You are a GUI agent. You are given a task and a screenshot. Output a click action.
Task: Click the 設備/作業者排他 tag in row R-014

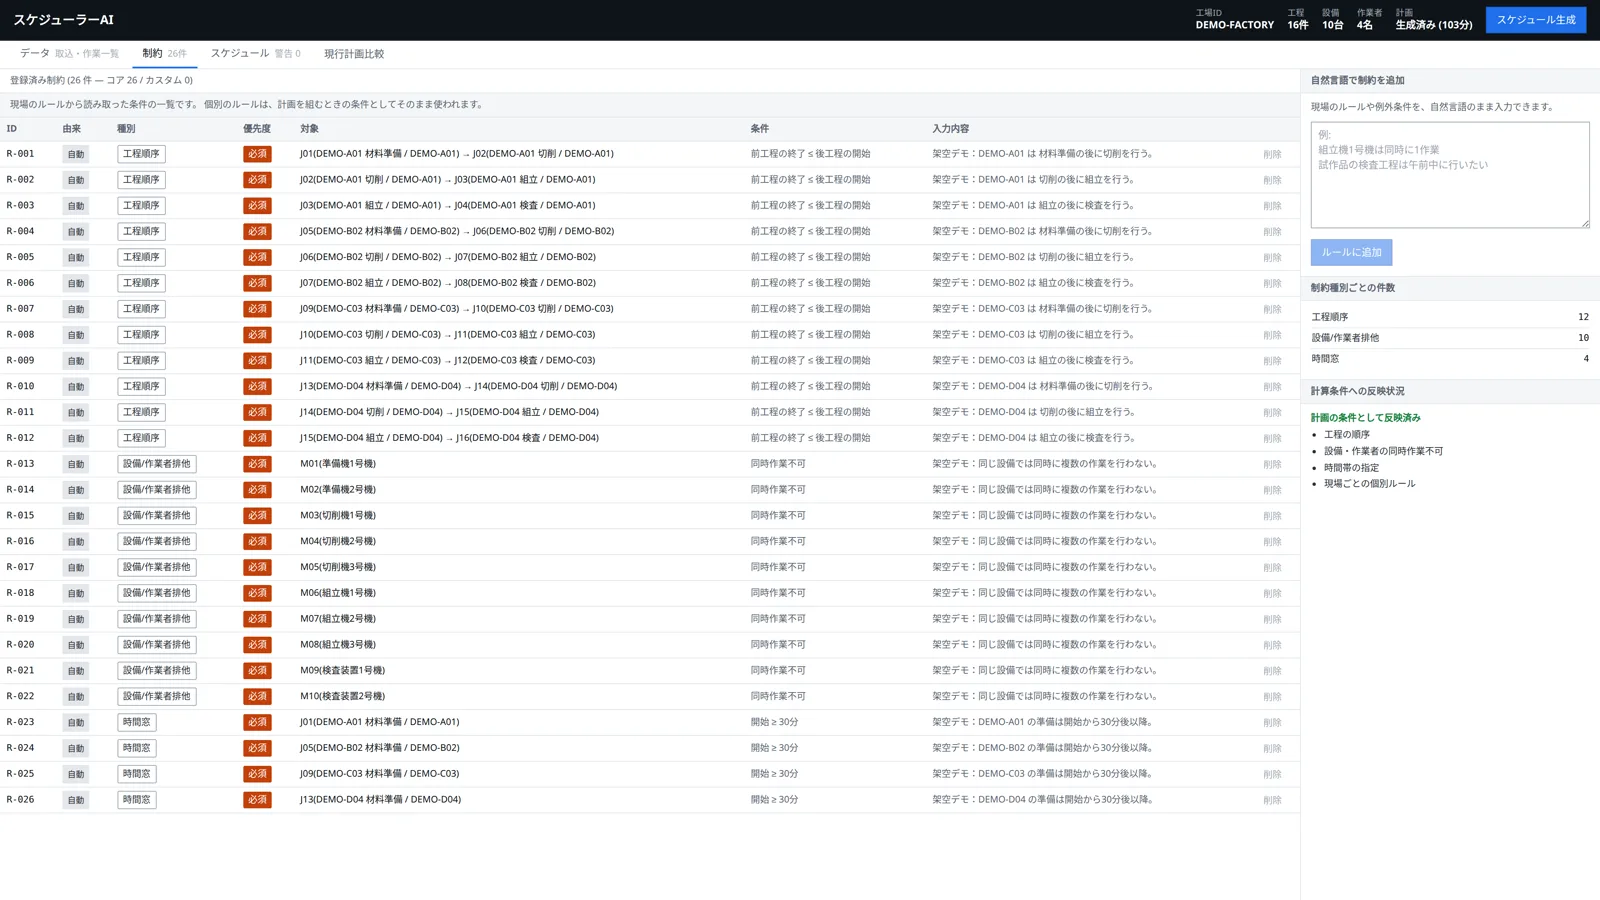pyautogui.click(x=156, y=490)
